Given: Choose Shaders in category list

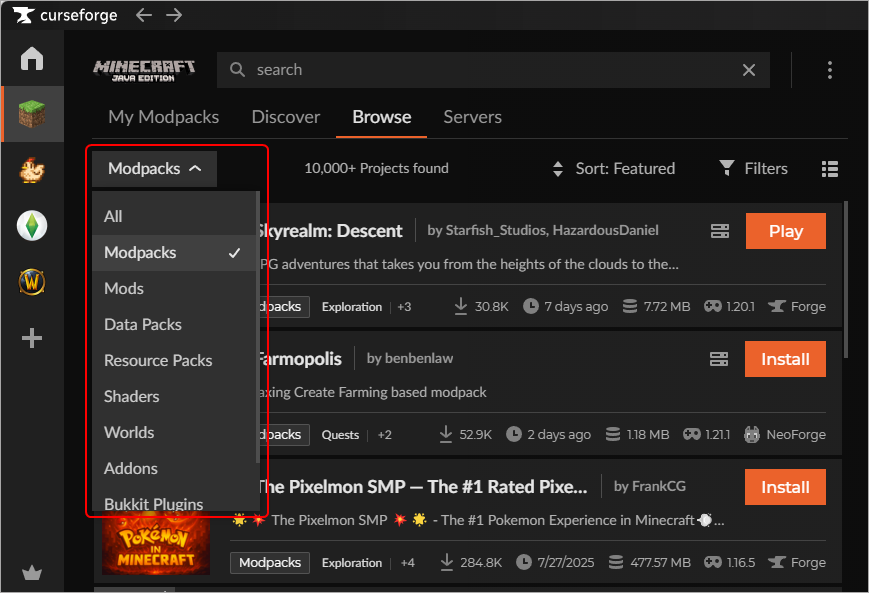Looking at the screenshot, I should (x=174, y=397).
